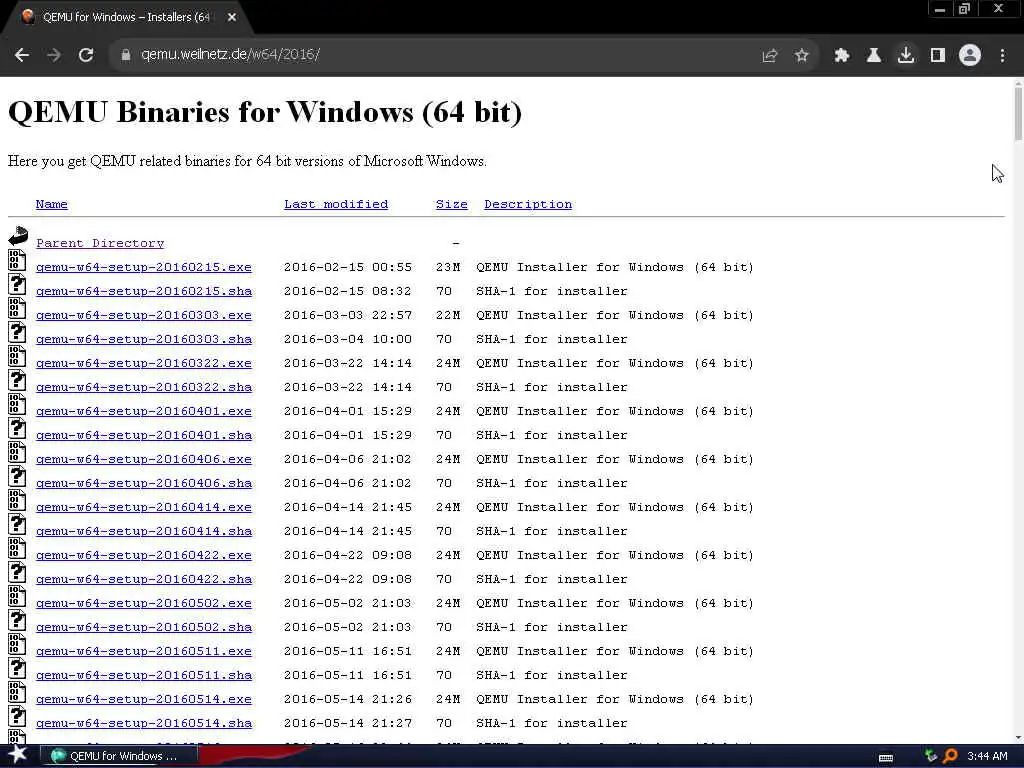Click the forward navigation arrow

point(54,55)
